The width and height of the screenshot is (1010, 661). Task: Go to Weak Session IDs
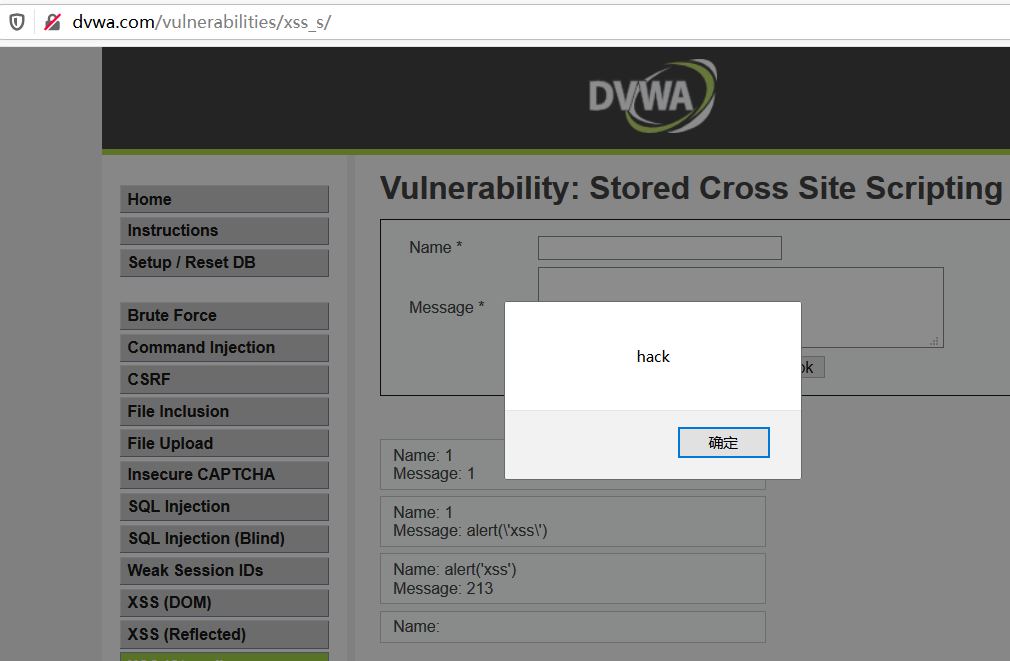(x=224, y=571)
